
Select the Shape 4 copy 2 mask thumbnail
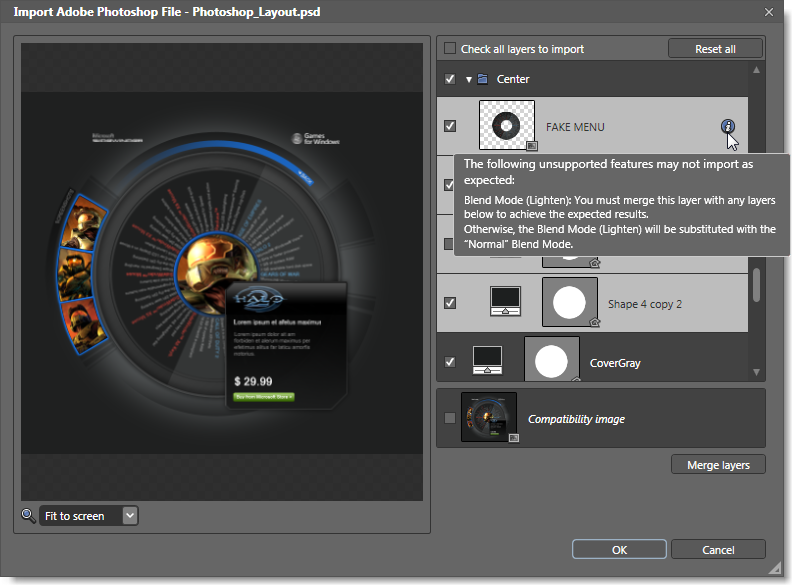(570, 302)
